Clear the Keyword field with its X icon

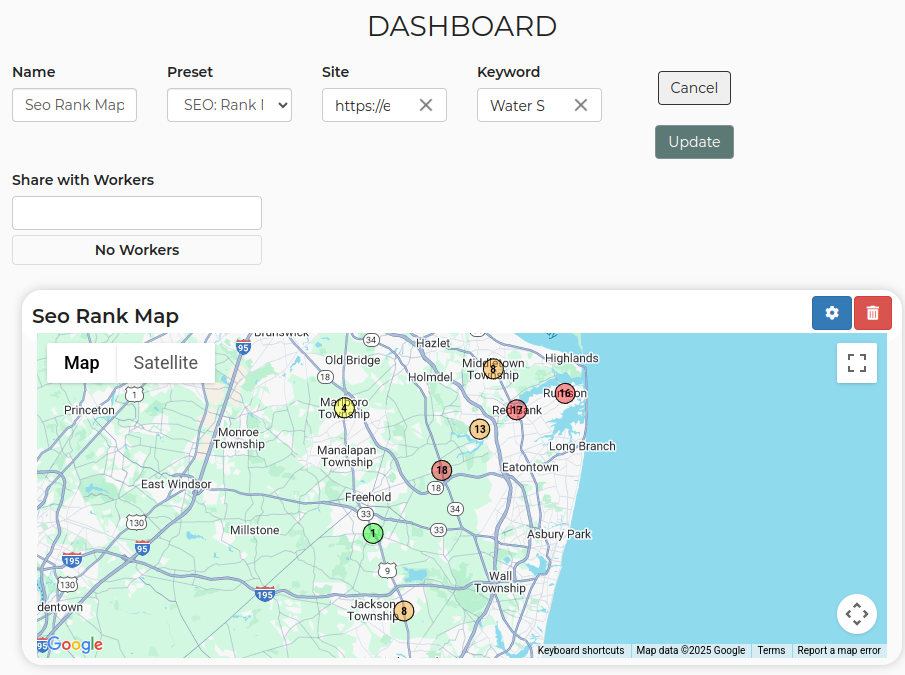(x=581, y=105)
